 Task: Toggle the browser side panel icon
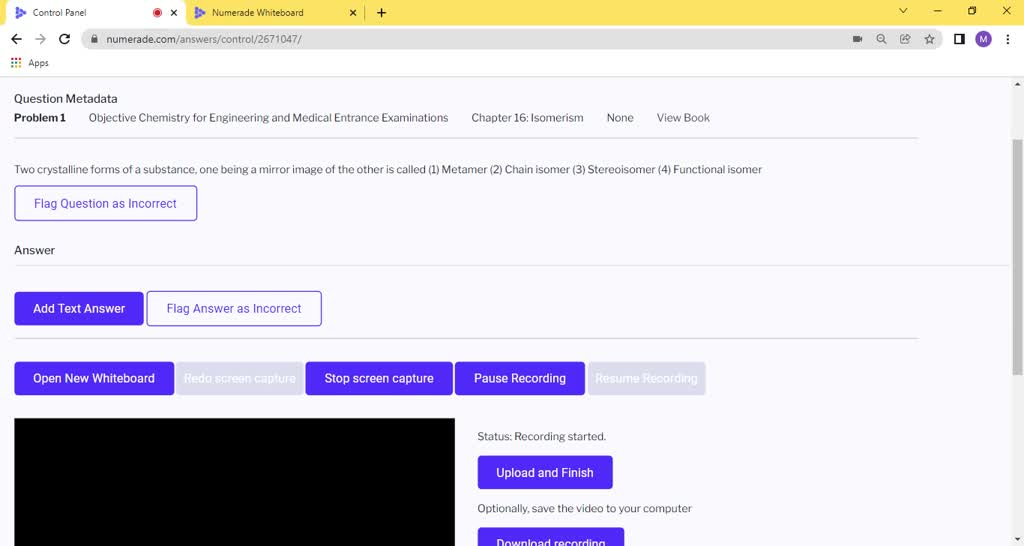(959, 39)
